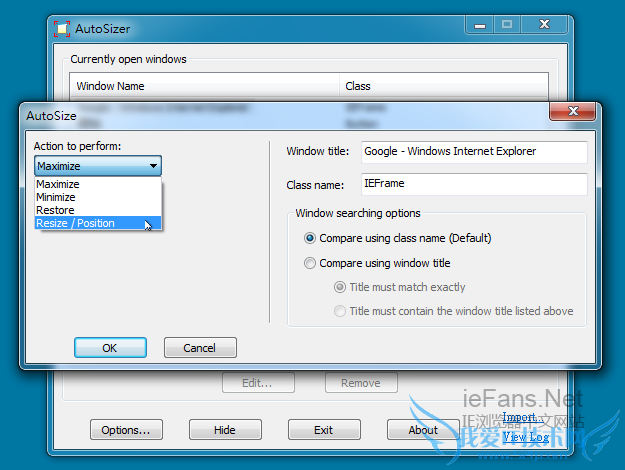Select Compare using window title option
The height and width of the screenshot is (470, 625).
377,263
